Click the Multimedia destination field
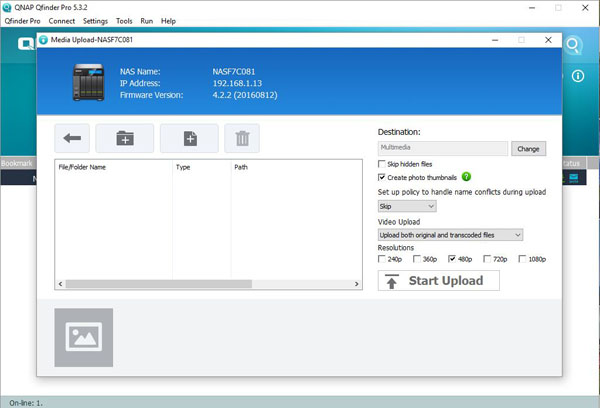The width and height of the screenshot is (600, 408). tap(443, 148)
